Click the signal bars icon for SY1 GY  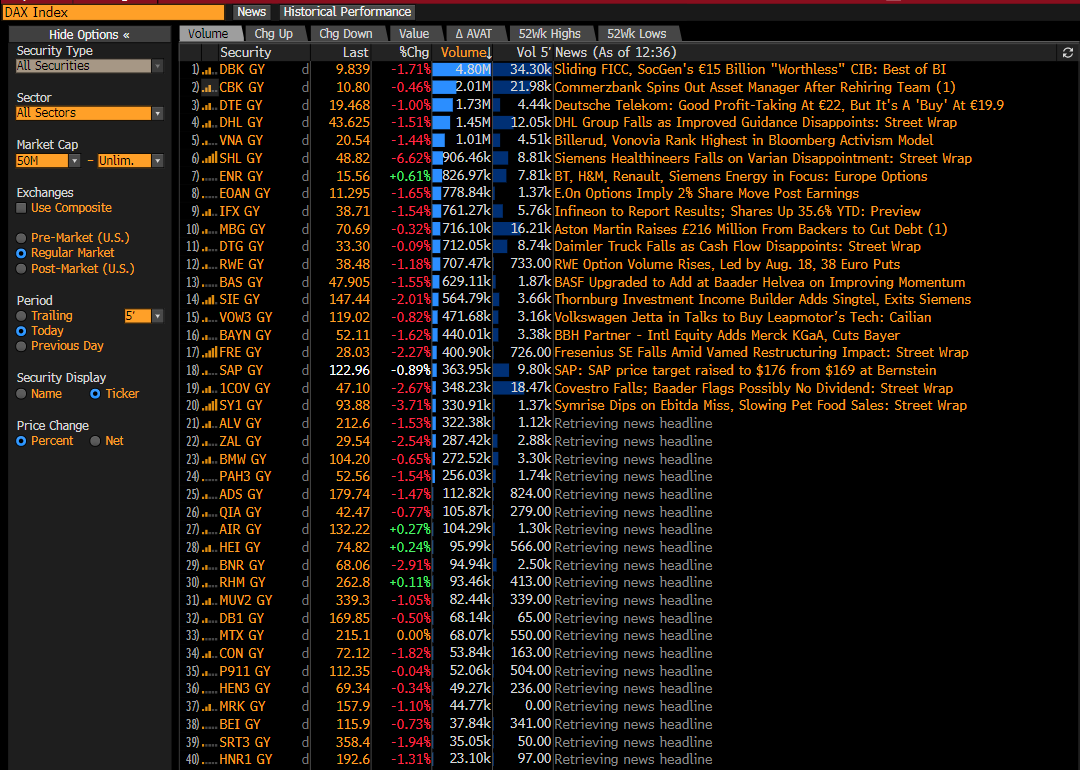(209, 406)
